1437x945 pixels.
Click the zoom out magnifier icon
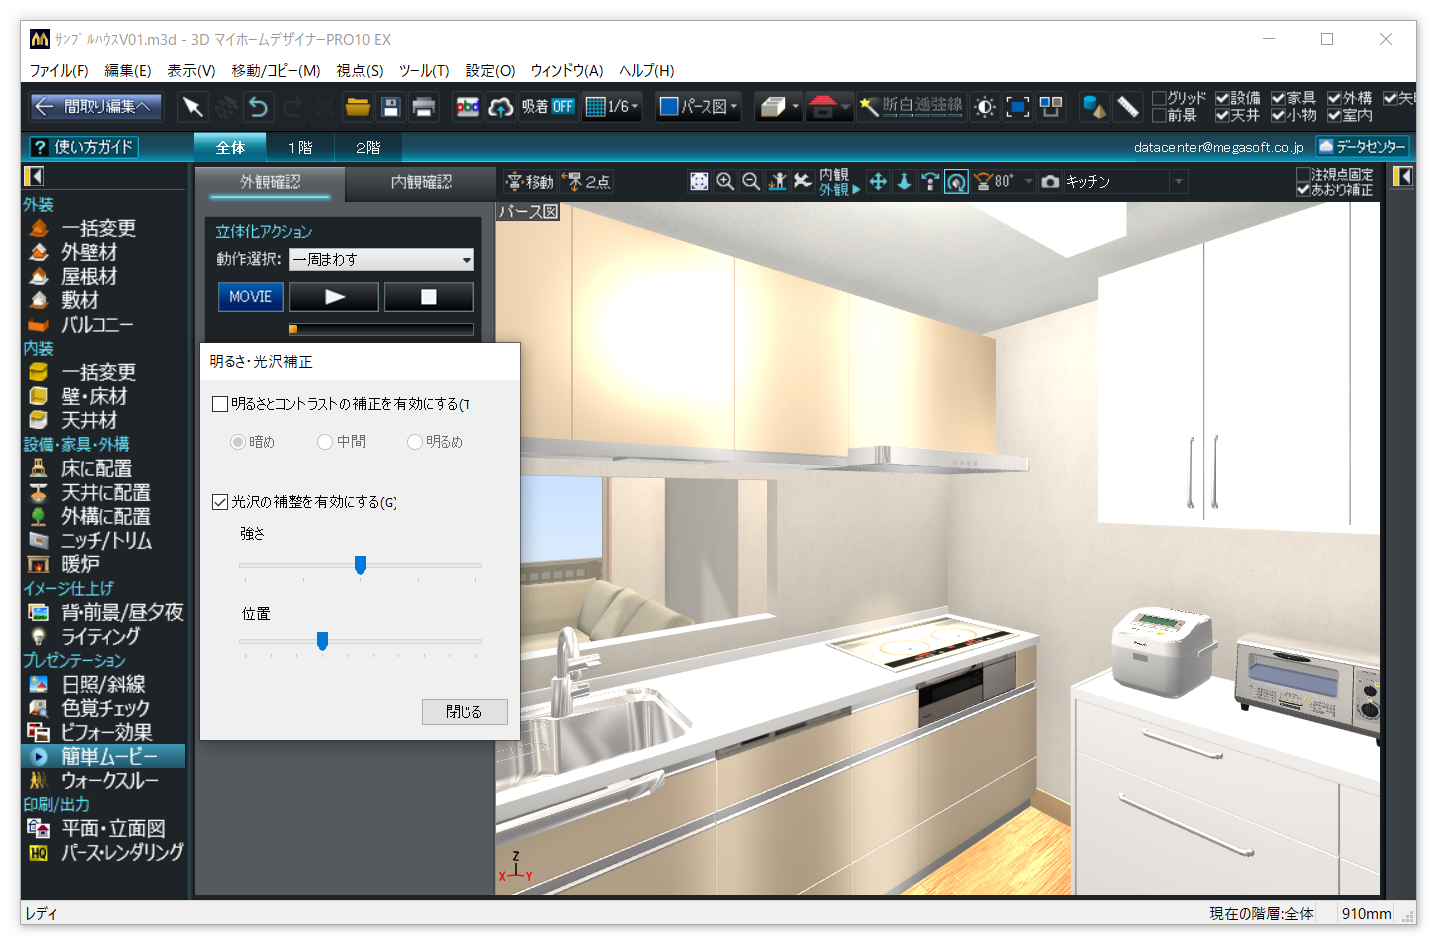(751, 181)
